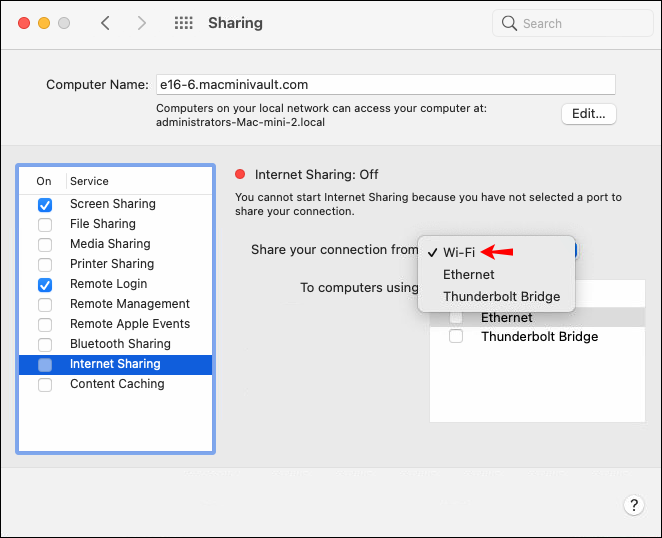This screenshot has height=538, width=662.
Task: Click the red Internet Sharing status indicator
Action: (240, 174)
